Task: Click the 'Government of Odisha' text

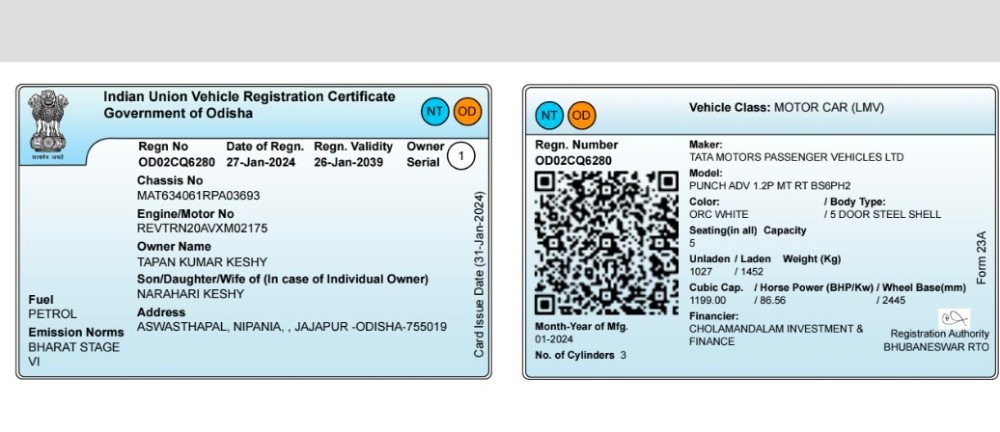Action: [178, 114]
